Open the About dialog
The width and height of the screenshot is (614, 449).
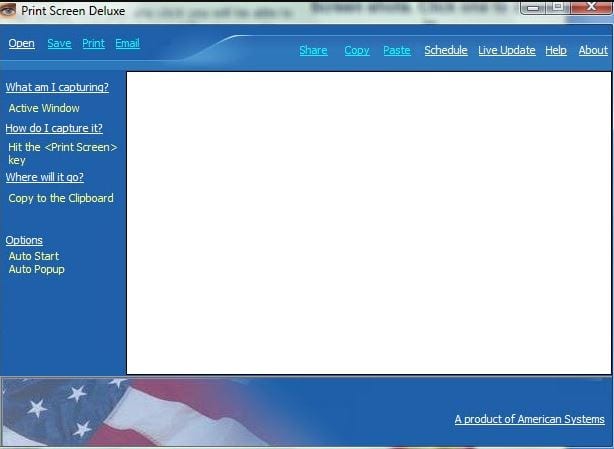coord(593,51)
